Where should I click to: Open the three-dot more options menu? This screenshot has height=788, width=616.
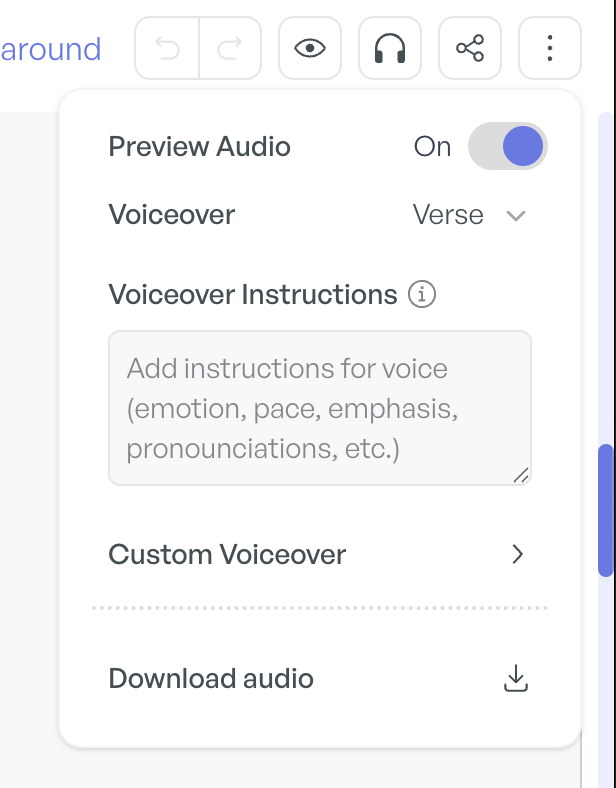tap(550, 48)
